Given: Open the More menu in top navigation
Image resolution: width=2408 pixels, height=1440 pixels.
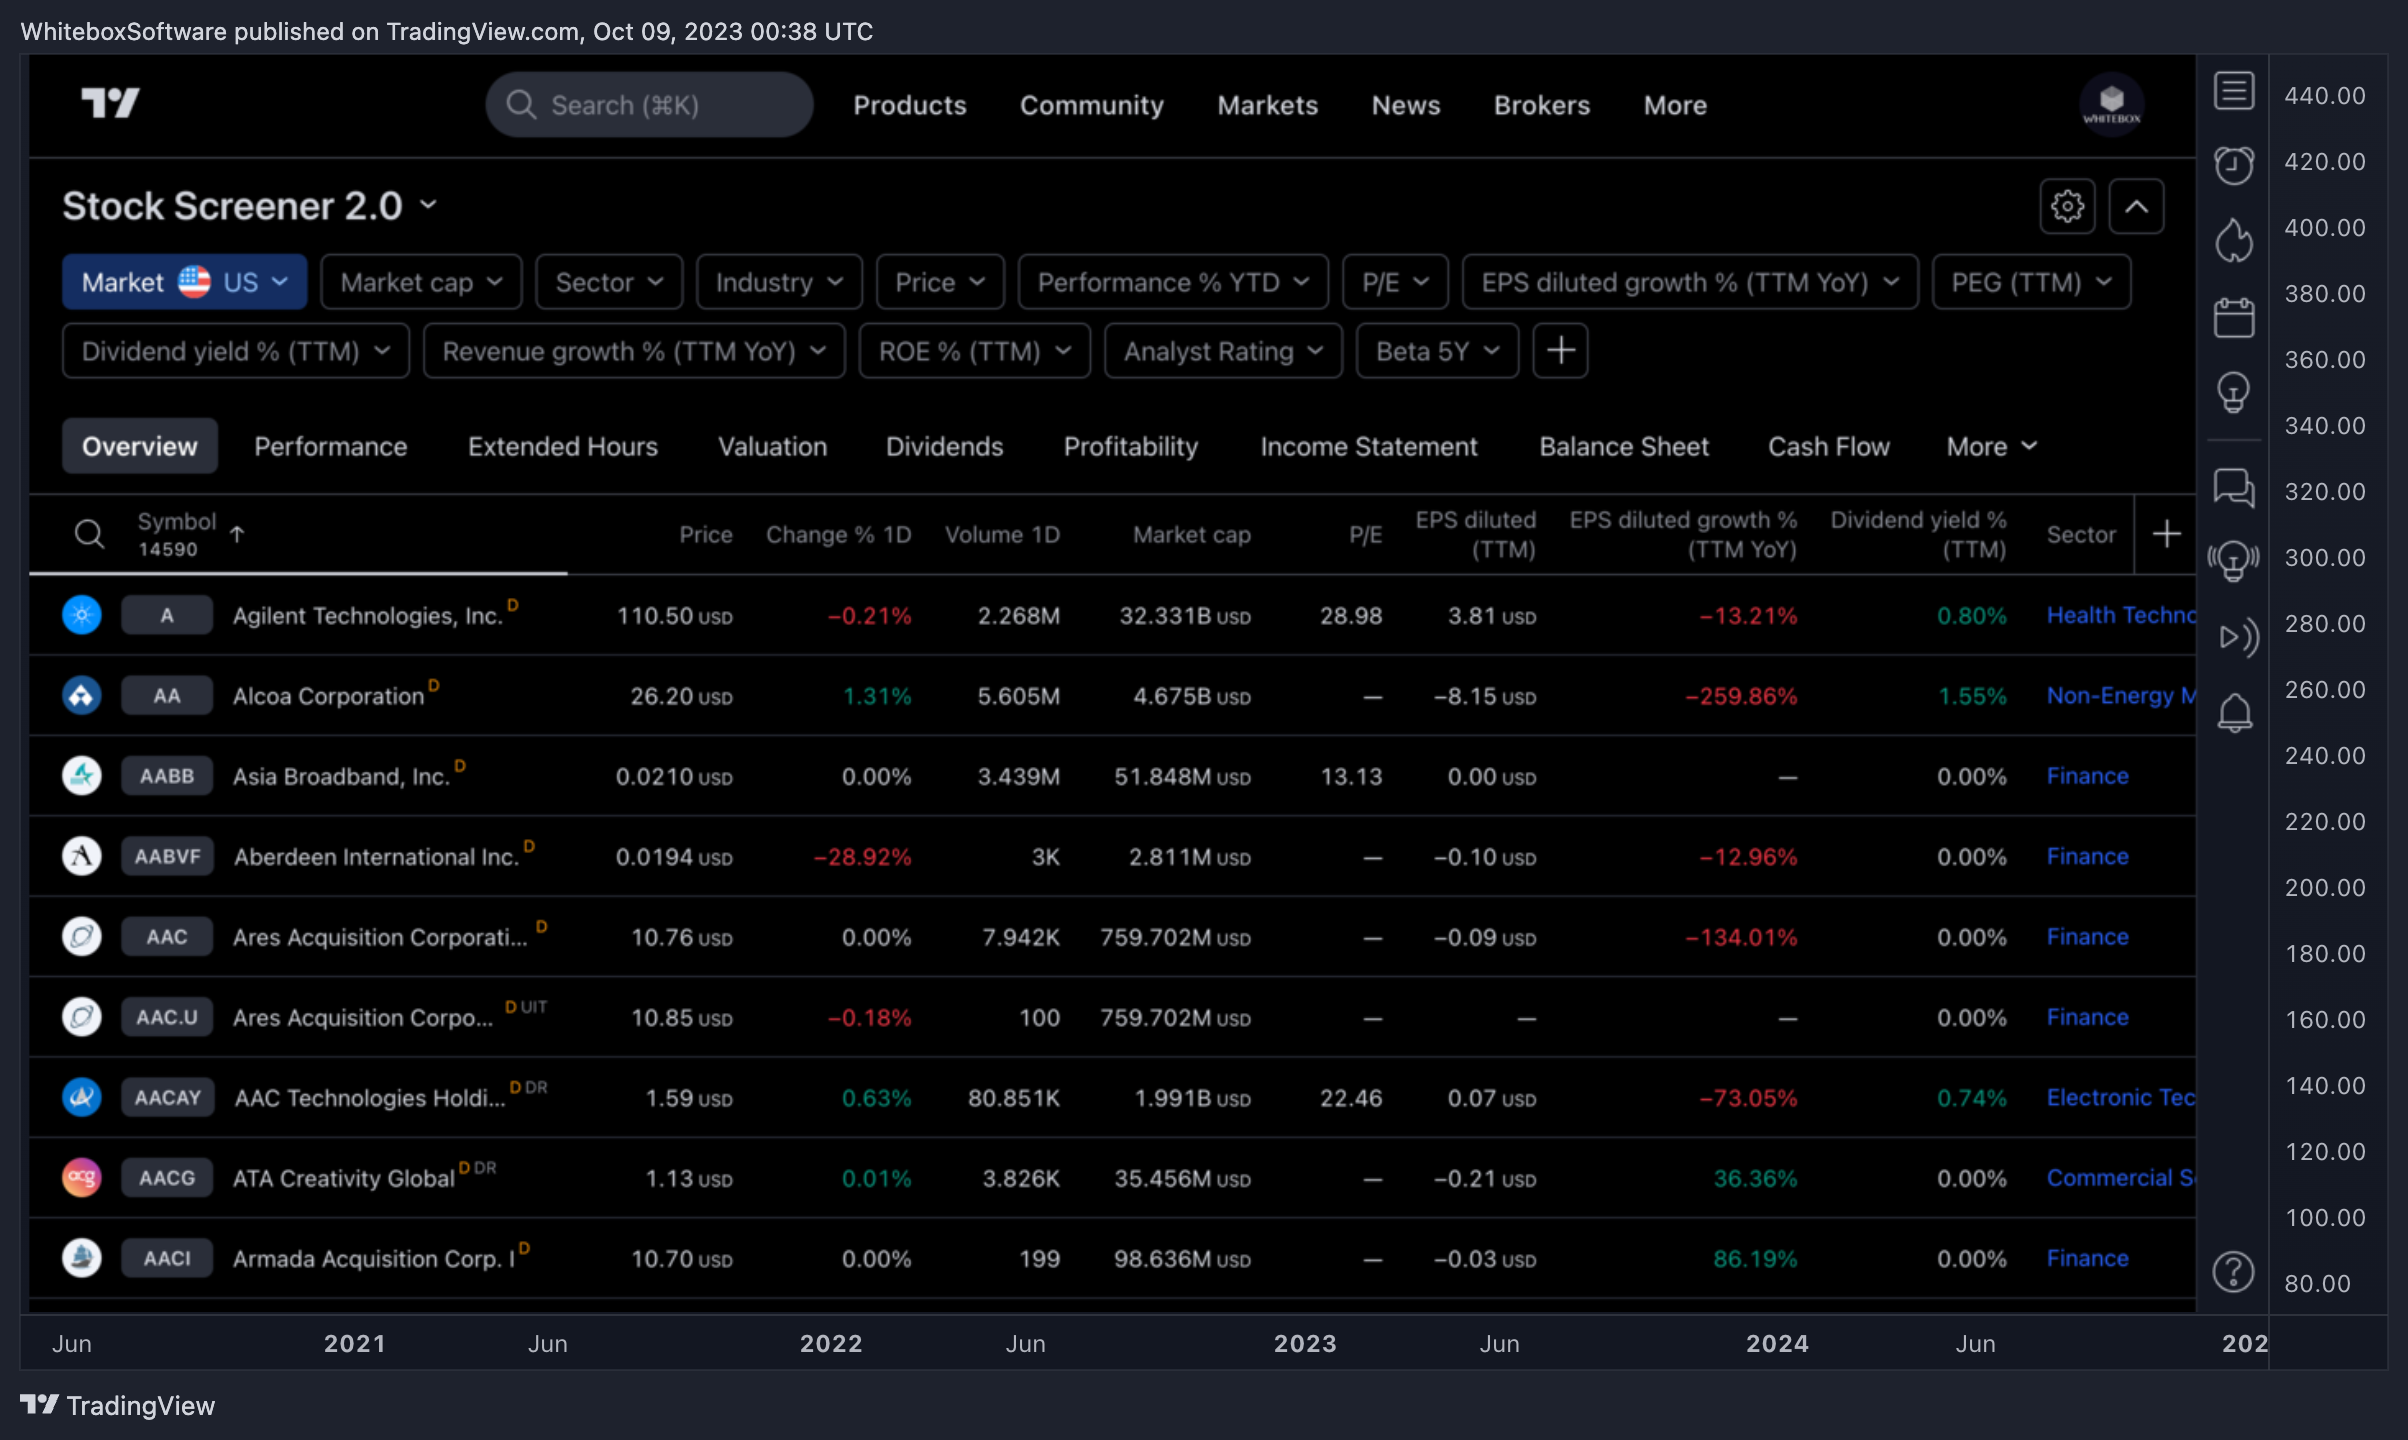Looking at the screenshot, I should [x=1675, y=105].
